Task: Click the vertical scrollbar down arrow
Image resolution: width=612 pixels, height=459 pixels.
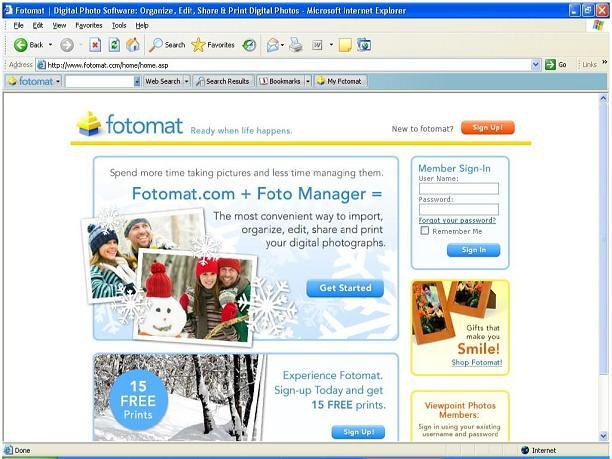Action: click(603, 436)
